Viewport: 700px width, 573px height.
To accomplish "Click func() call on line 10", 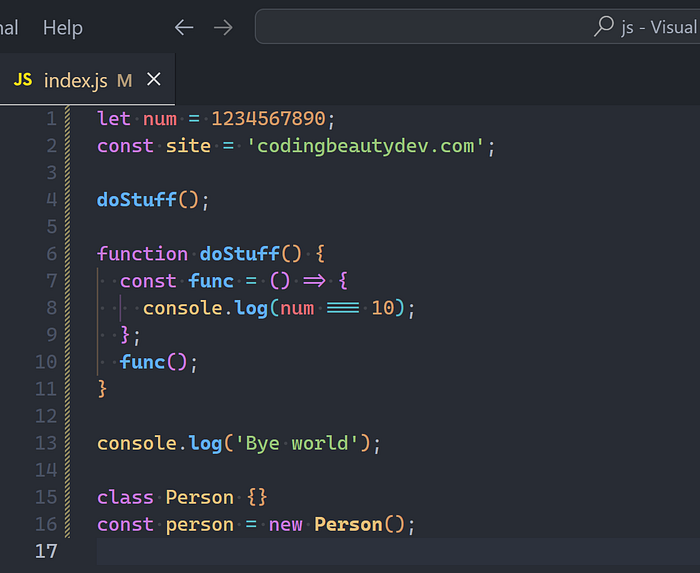I will (153, 362).
